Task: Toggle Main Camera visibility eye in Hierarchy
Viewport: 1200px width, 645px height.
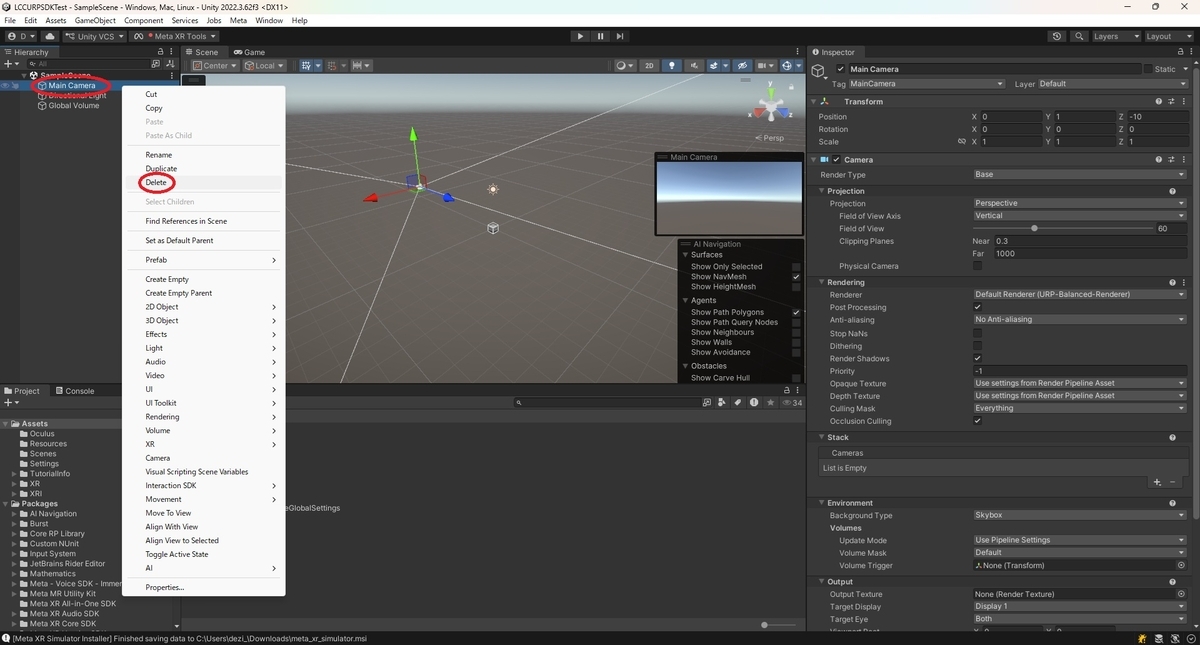Action: 5,86
